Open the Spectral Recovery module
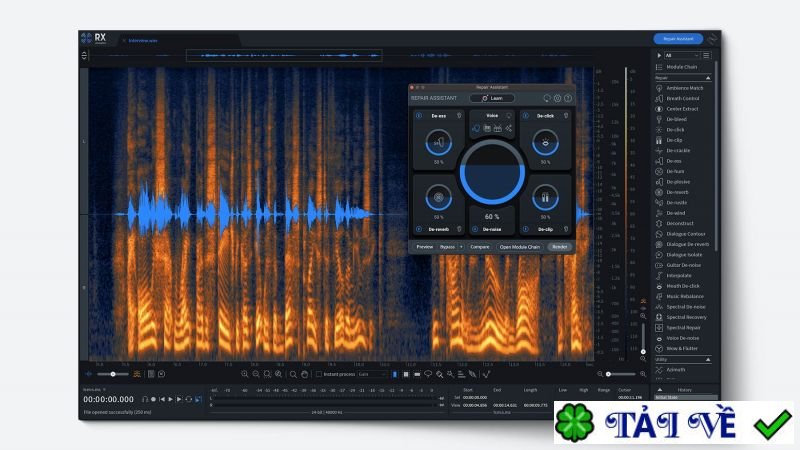The width and height of the screenshot is (800, 450). point(681,317)
